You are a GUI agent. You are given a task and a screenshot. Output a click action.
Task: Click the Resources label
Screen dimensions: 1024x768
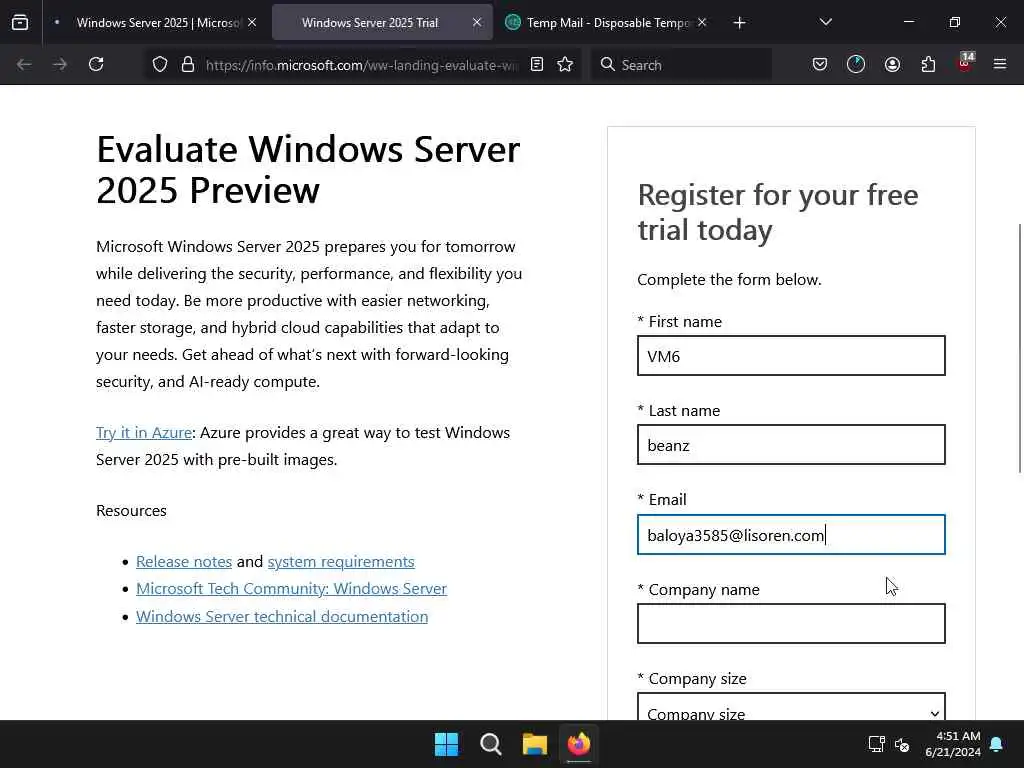click(131, 511)
